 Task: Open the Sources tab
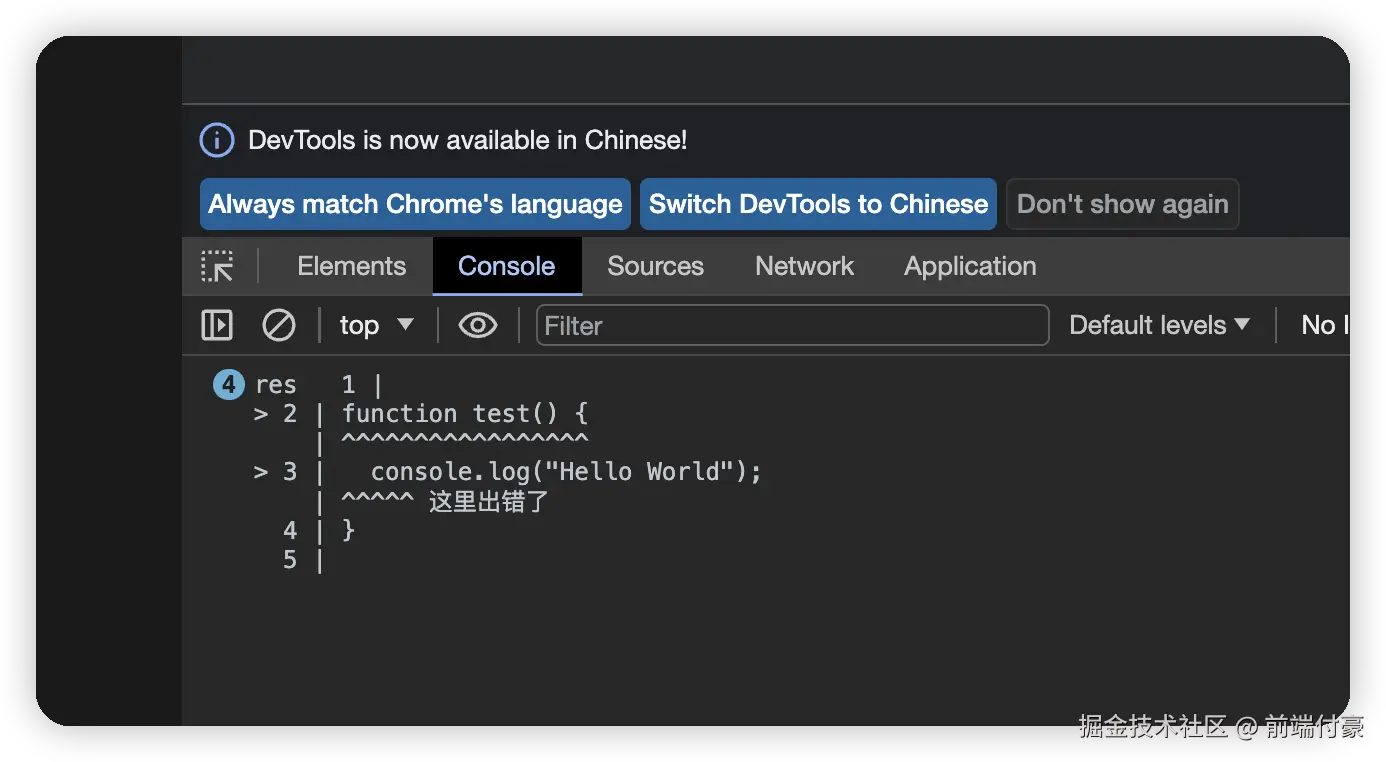pos(655,266)
